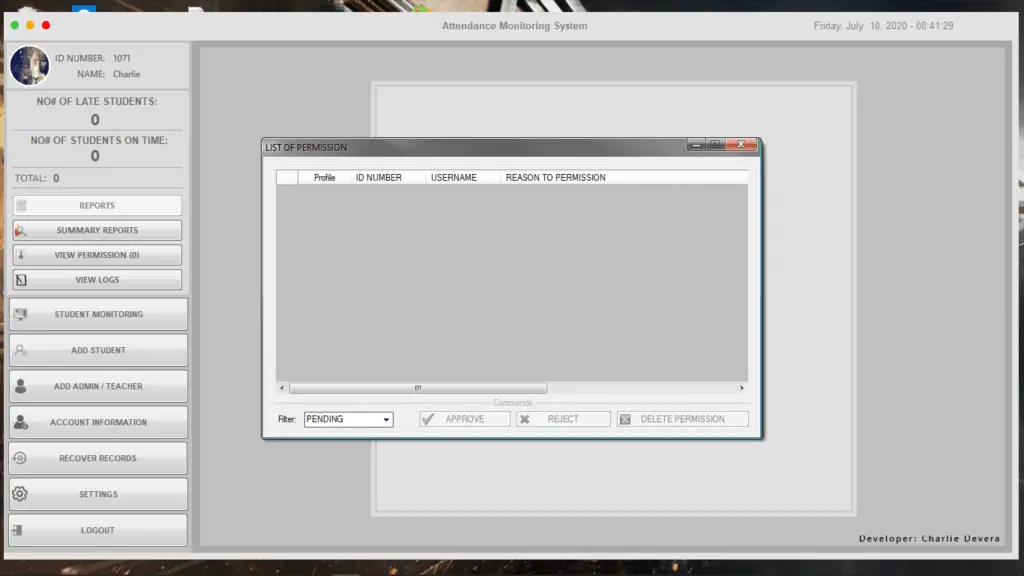Click the Recover Records history icon
This screenshot has width=1024, height=576.
point(20,458)
